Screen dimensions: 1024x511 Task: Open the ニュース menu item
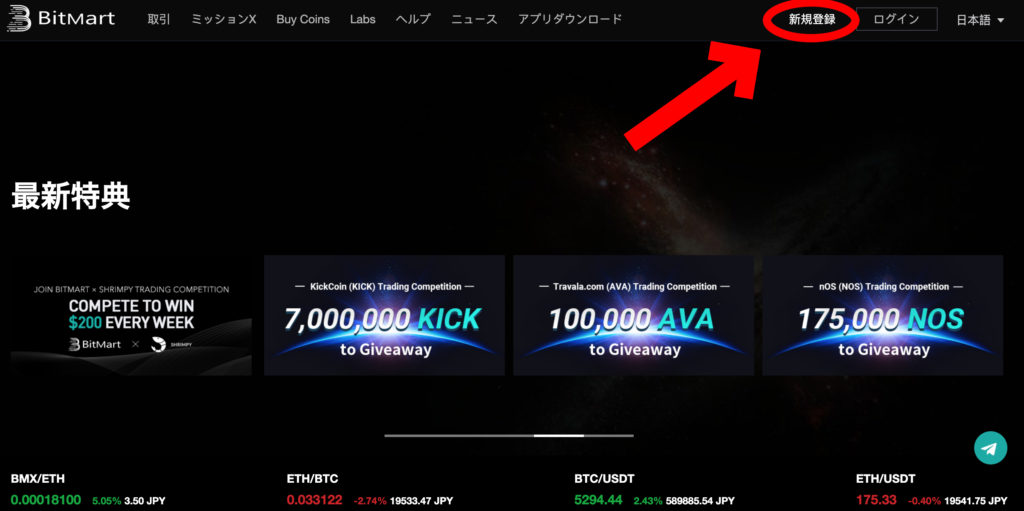point(474,19)
